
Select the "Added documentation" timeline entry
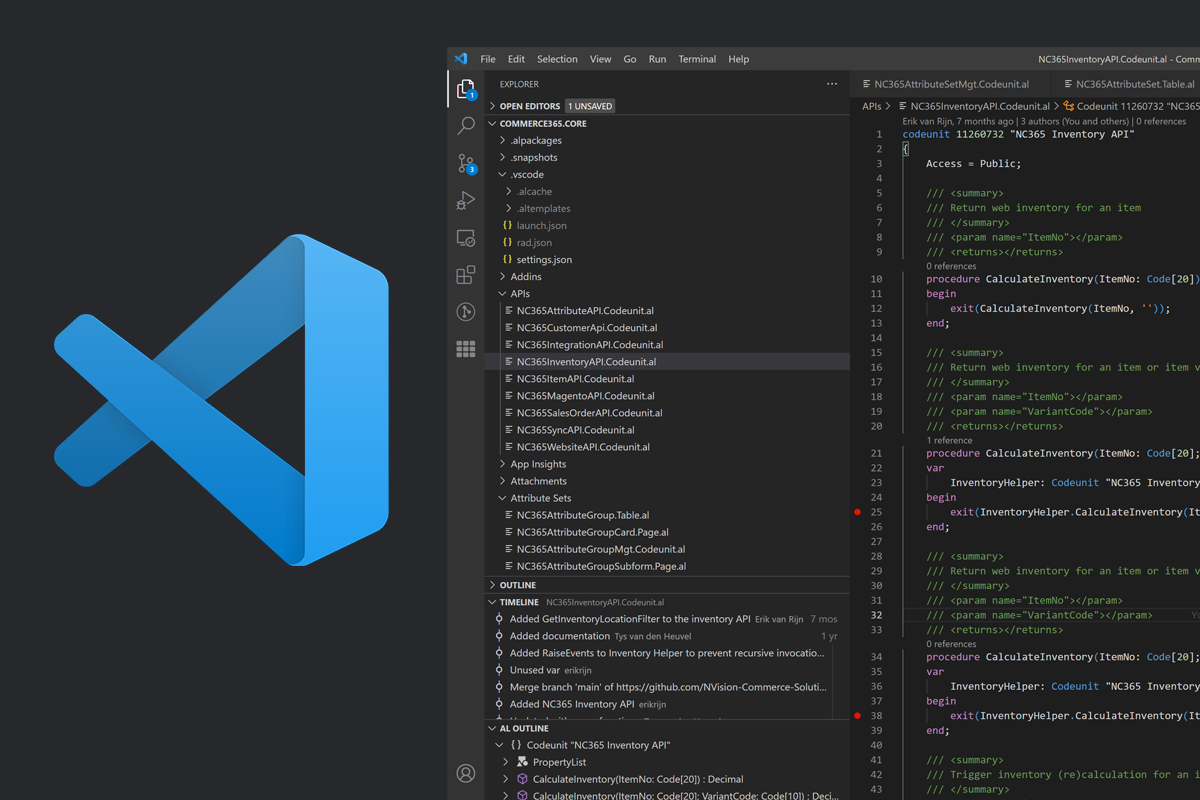click(559, 636)
